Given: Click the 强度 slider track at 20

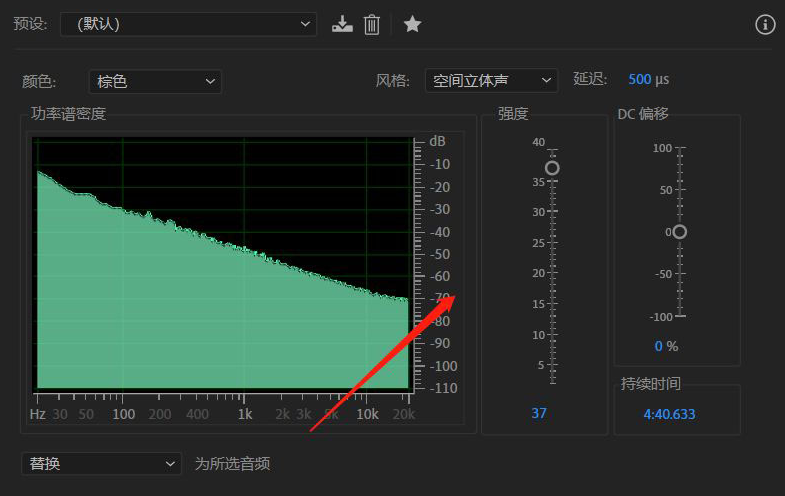Looking at the screenshot, I should click(x=552, y=273).
